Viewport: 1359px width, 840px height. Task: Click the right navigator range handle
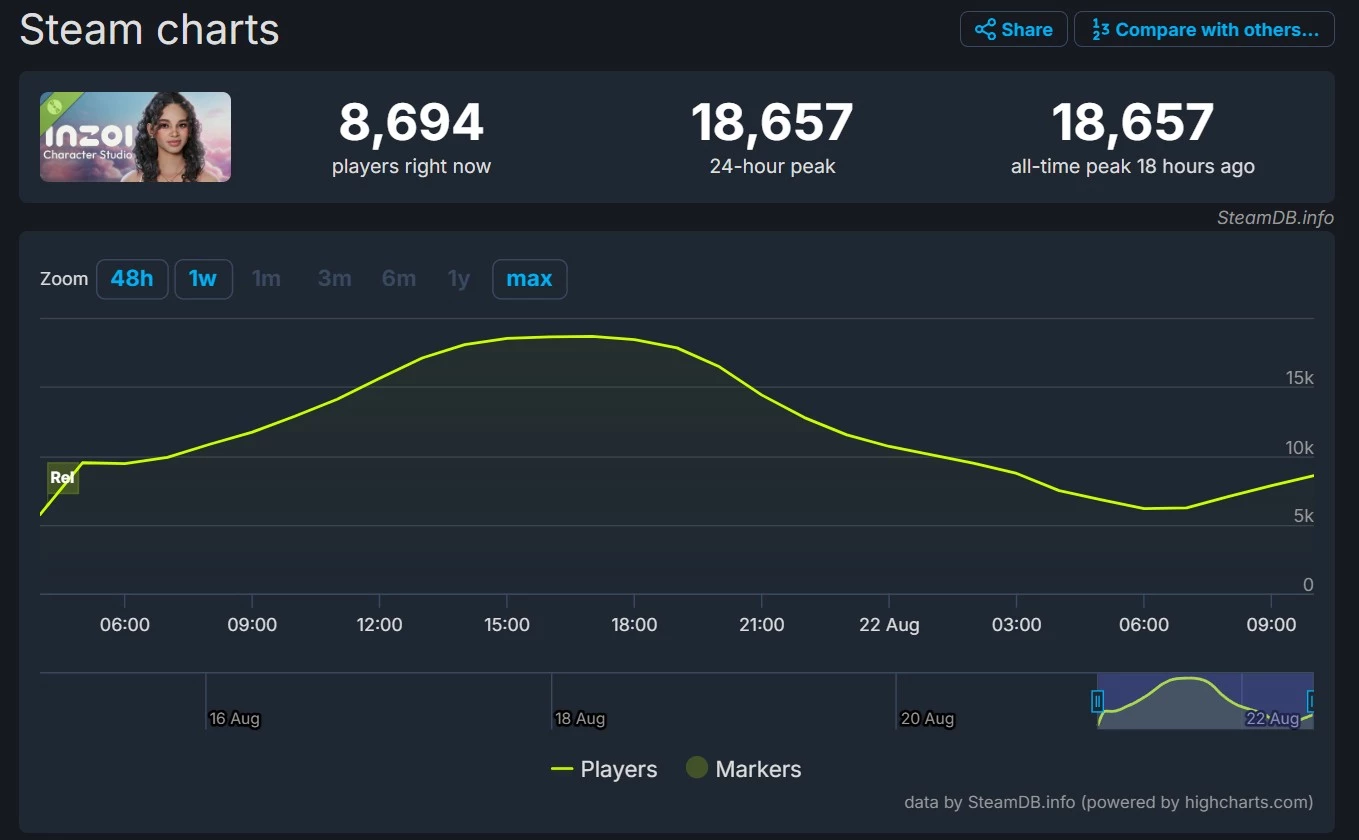tap(1311, 701)
